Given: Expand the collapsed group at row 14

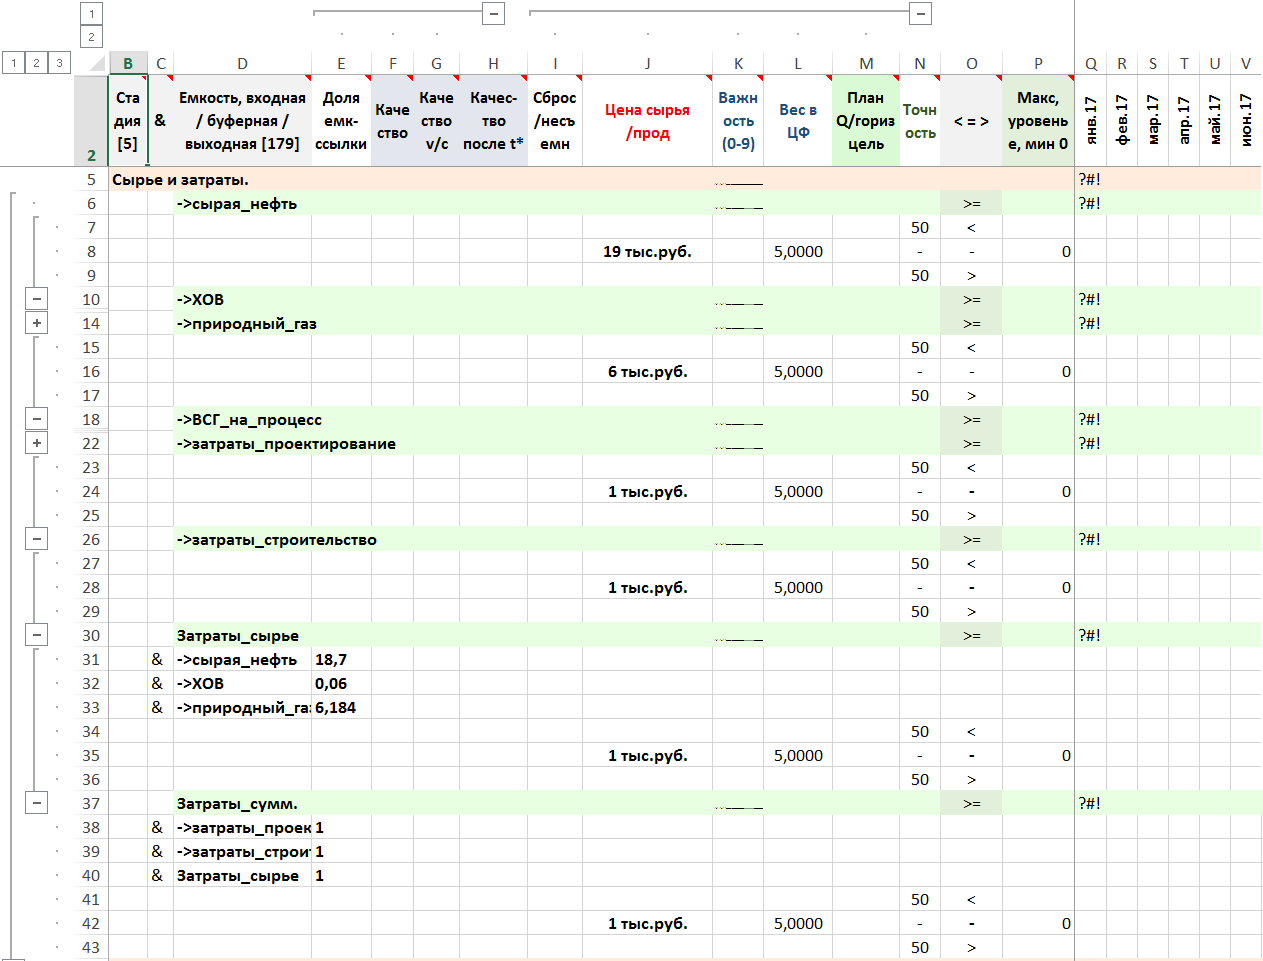Looking at the screenshot, I should click(x=37, y=323).
